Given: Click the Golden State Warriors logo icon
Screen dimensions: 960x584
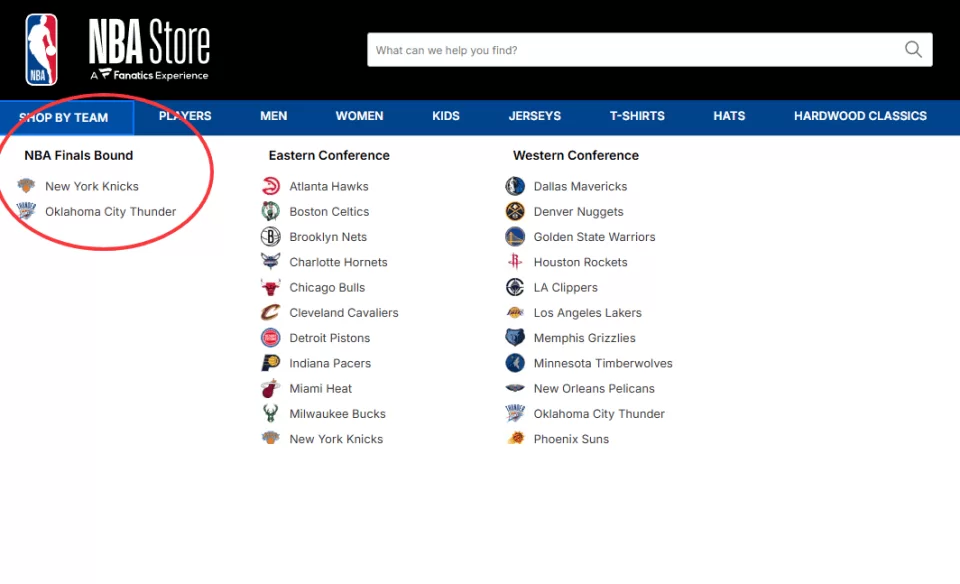Looking at the screenshot, I should pyautogui.click(x=515, y=236).
